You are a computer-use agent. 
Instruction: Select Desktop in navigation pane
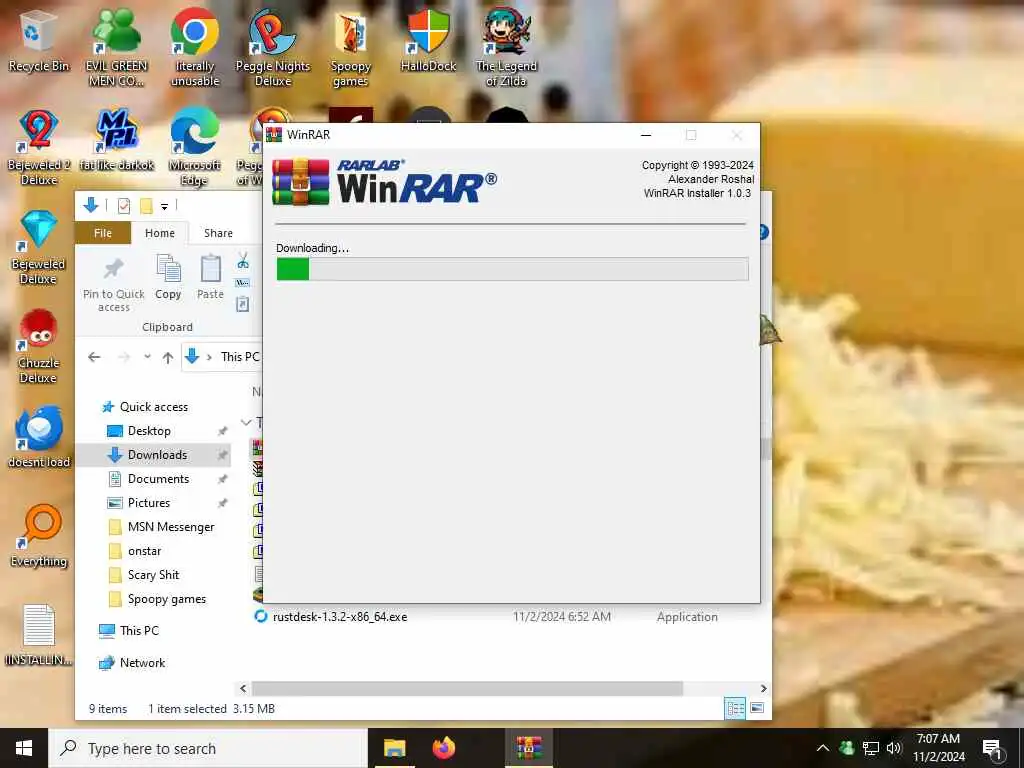click(x=149, y=431)
